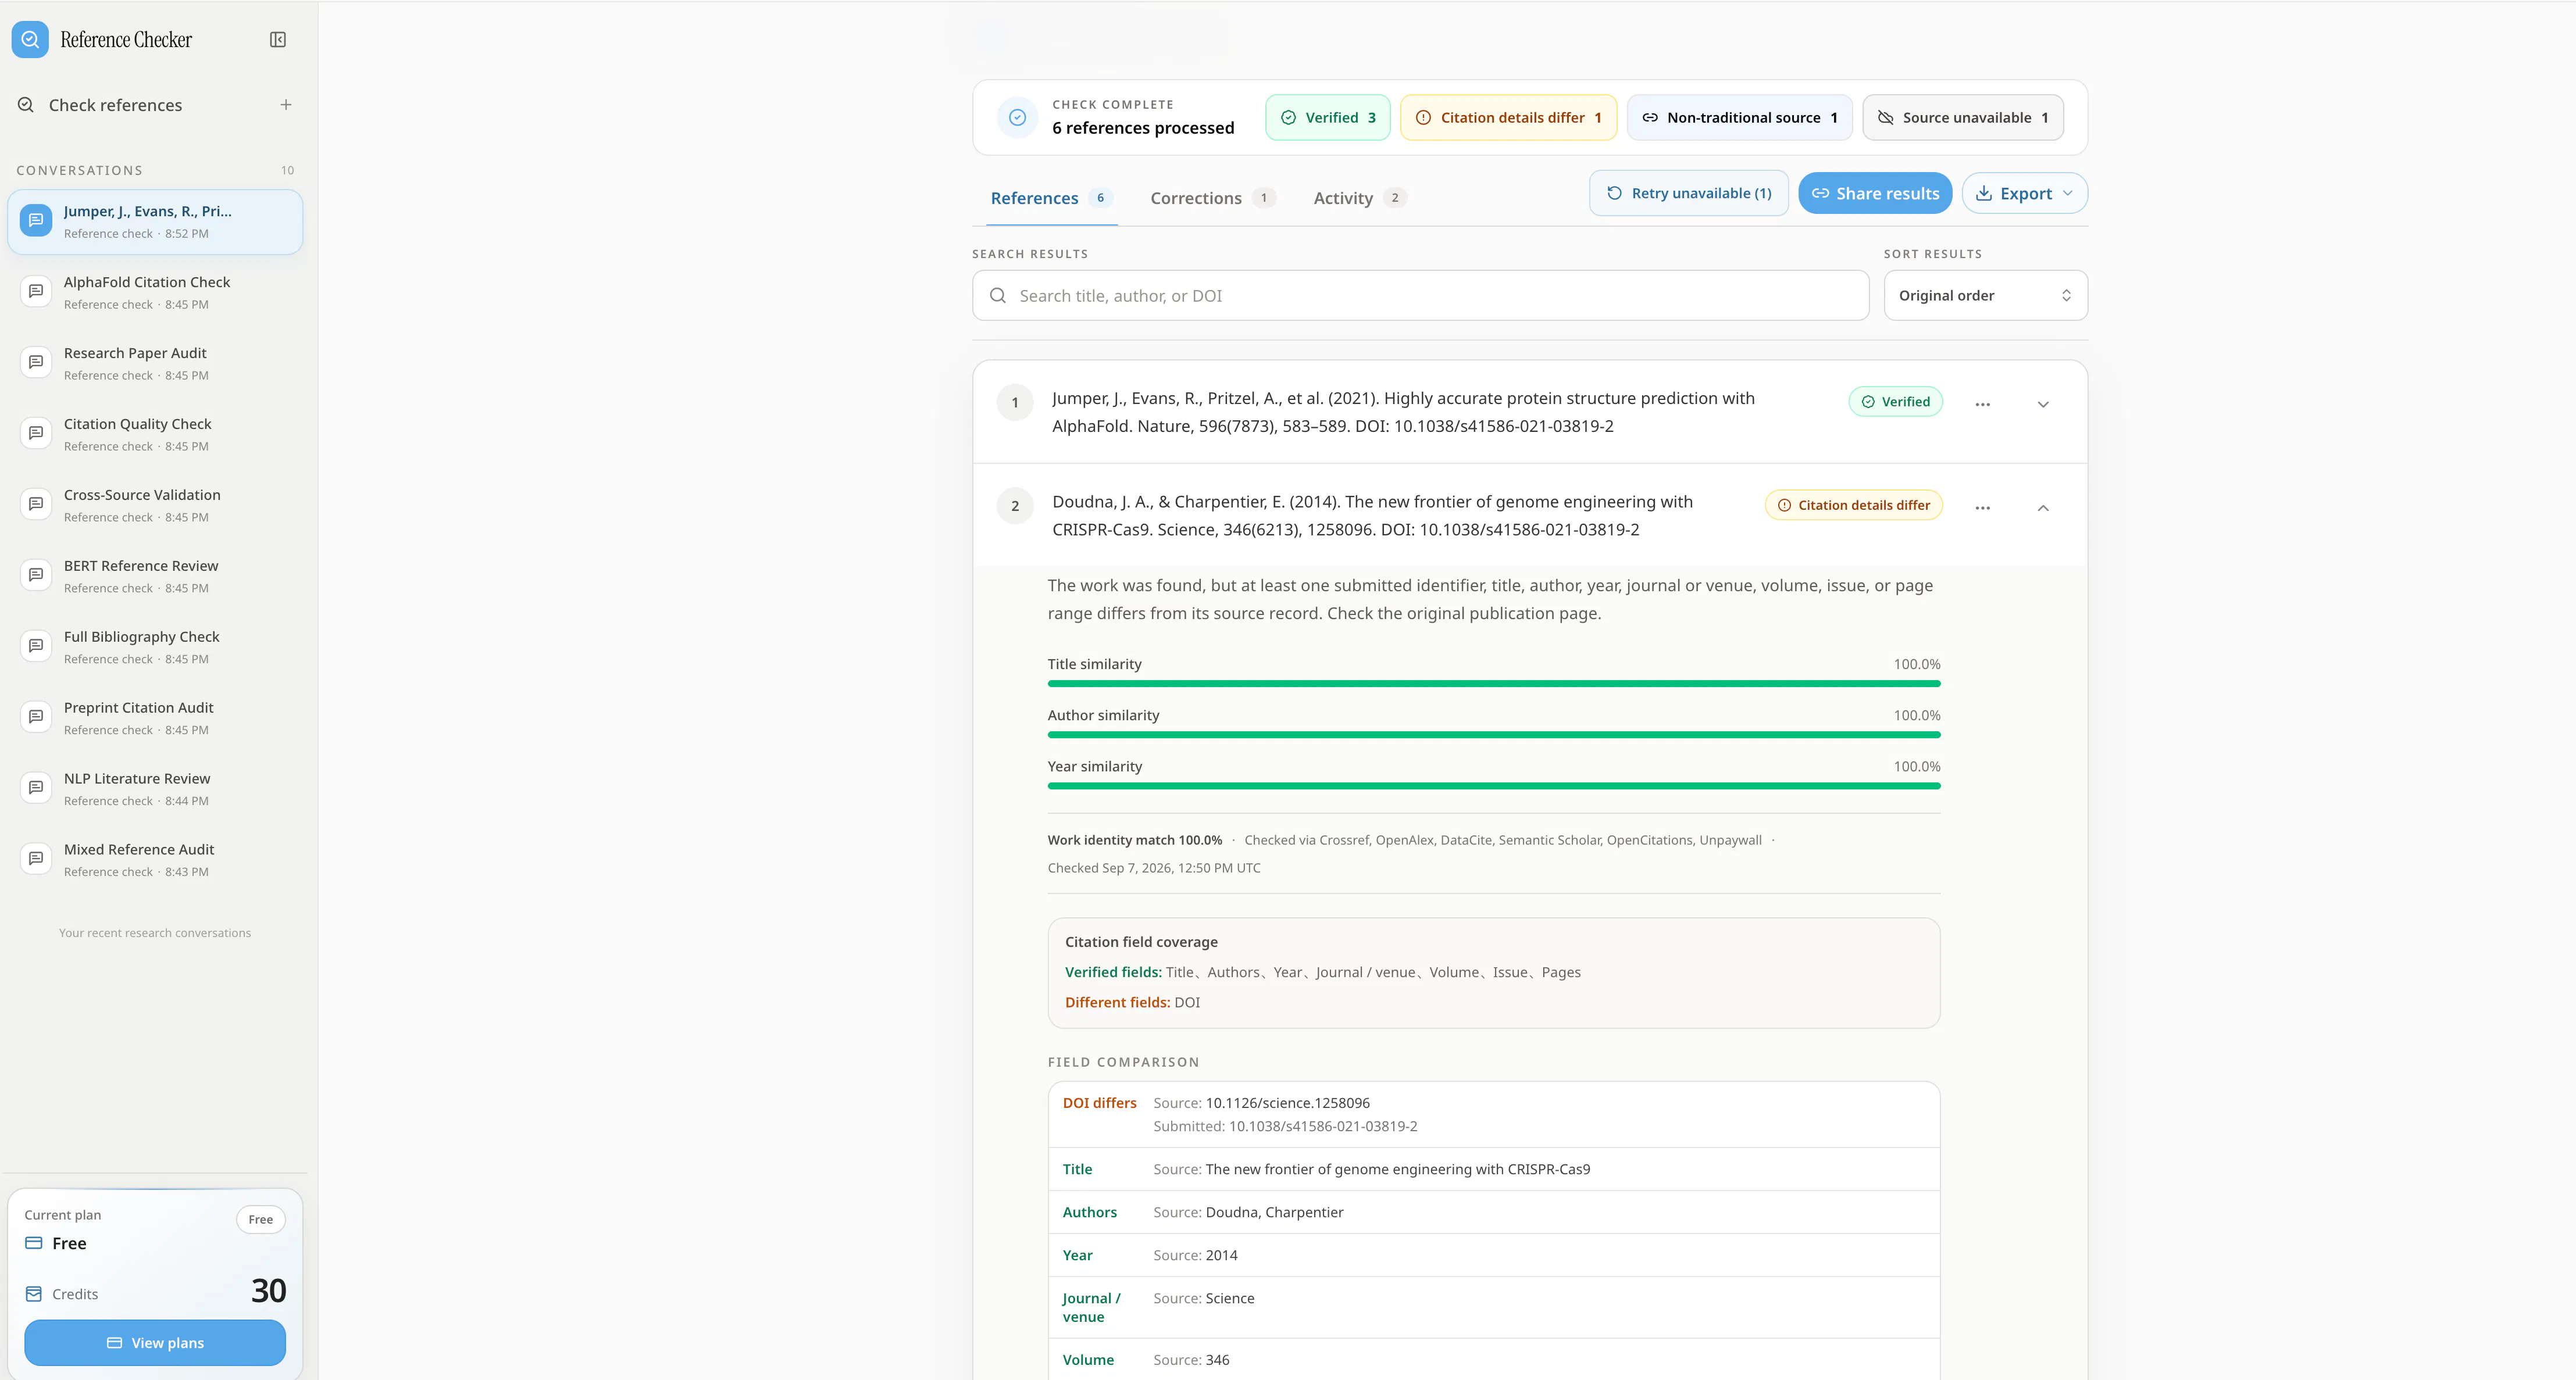Click the Research Paper Audit chat icon
The height and width of the screenshot is (1380, 2576).
(x=36, y=362)
